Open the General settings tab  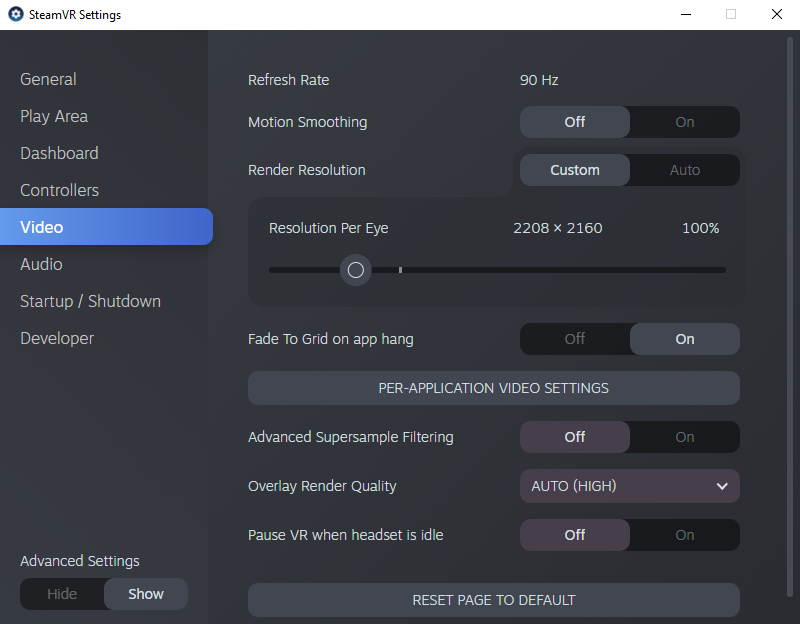[48, 79]
